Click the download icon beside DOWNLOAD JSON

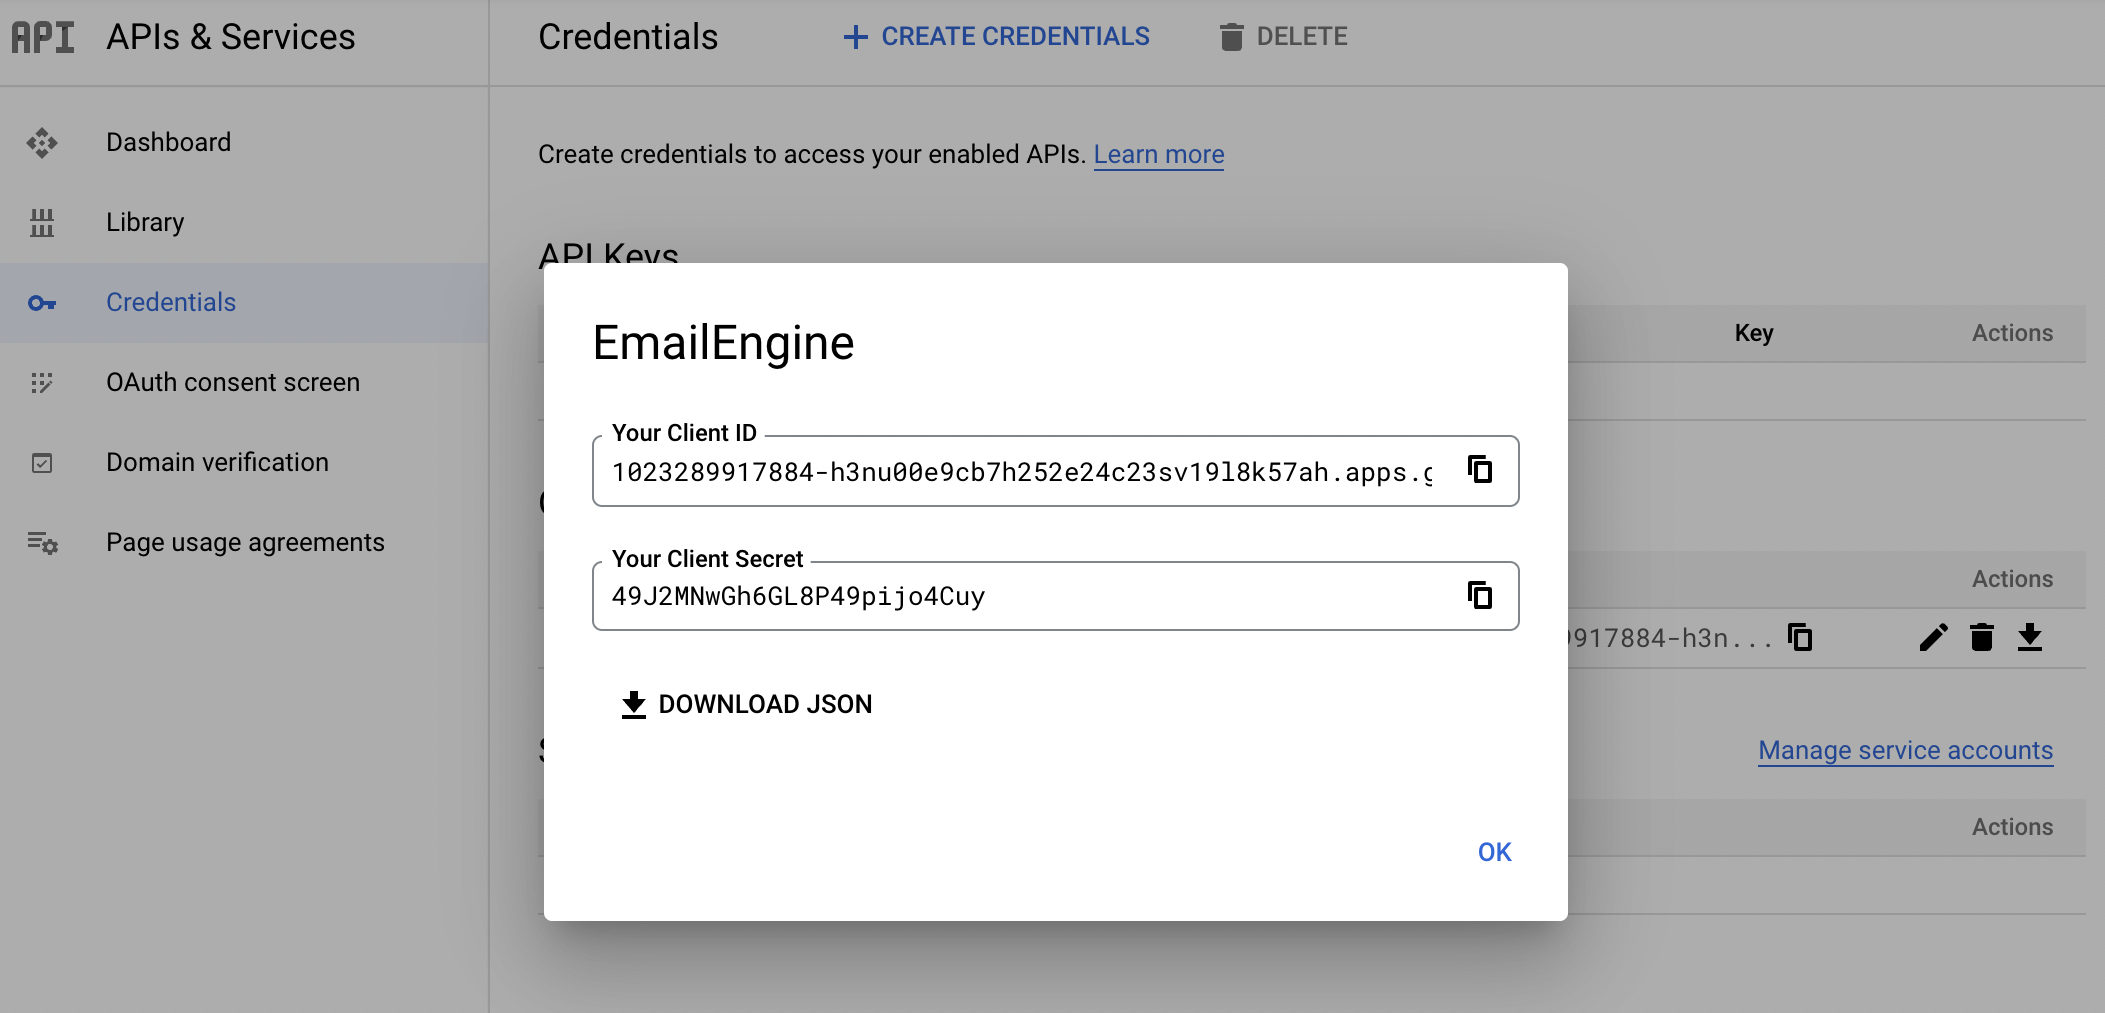click(x=634, y=705)
